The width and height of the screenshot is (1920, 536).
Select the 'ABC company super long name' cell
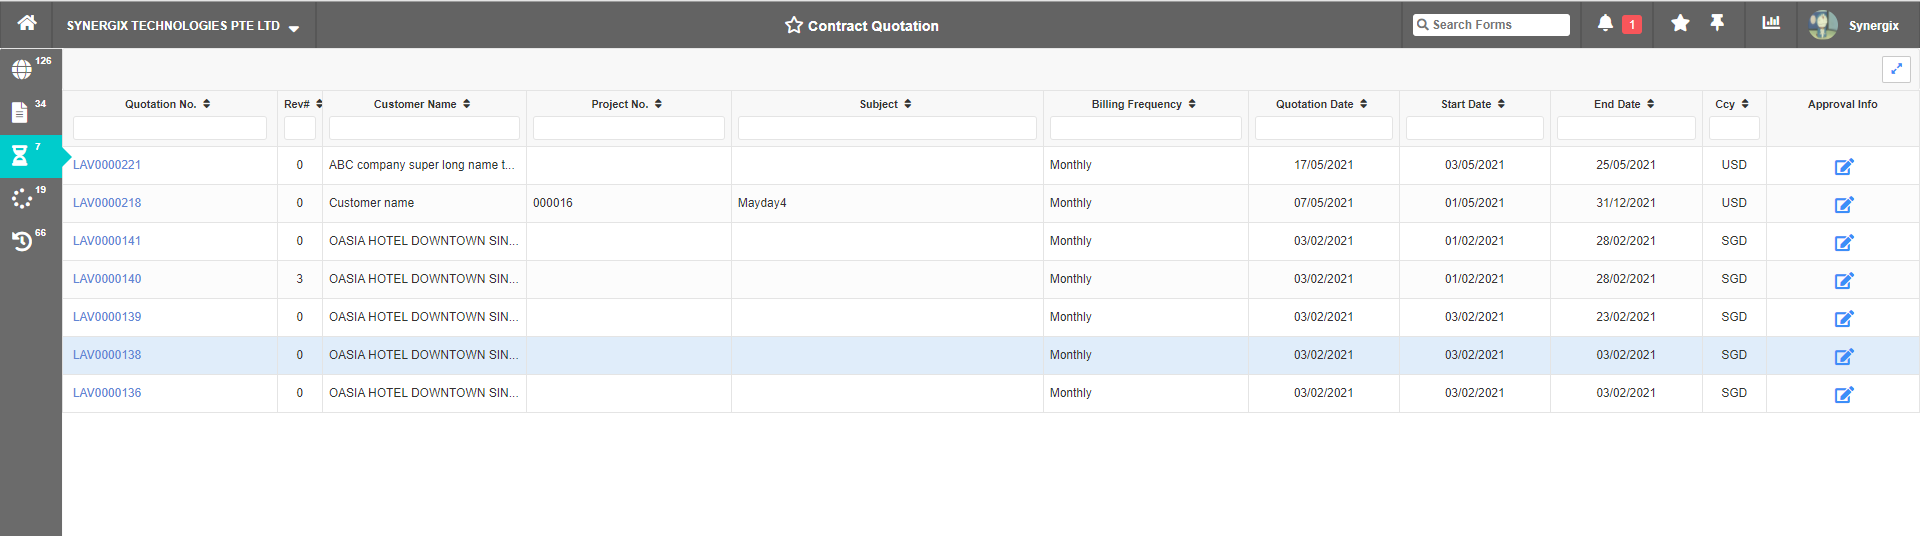tap(424, 165)
